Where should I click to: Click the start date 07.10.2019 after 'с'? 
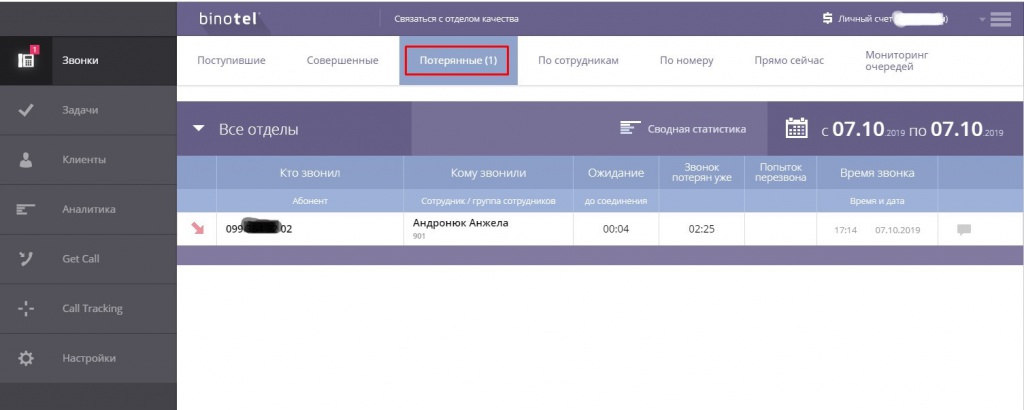tap(867, 129)
